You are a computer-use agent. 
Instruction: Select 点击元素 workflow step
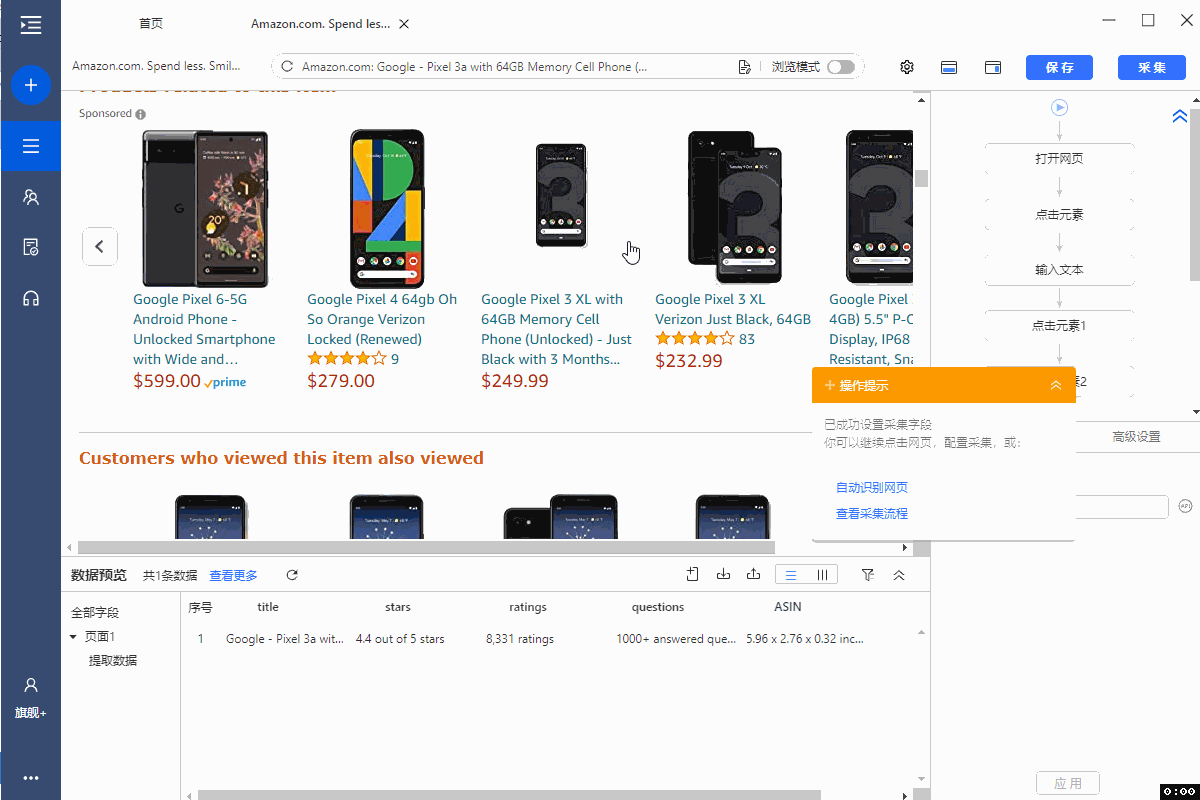1060,215
